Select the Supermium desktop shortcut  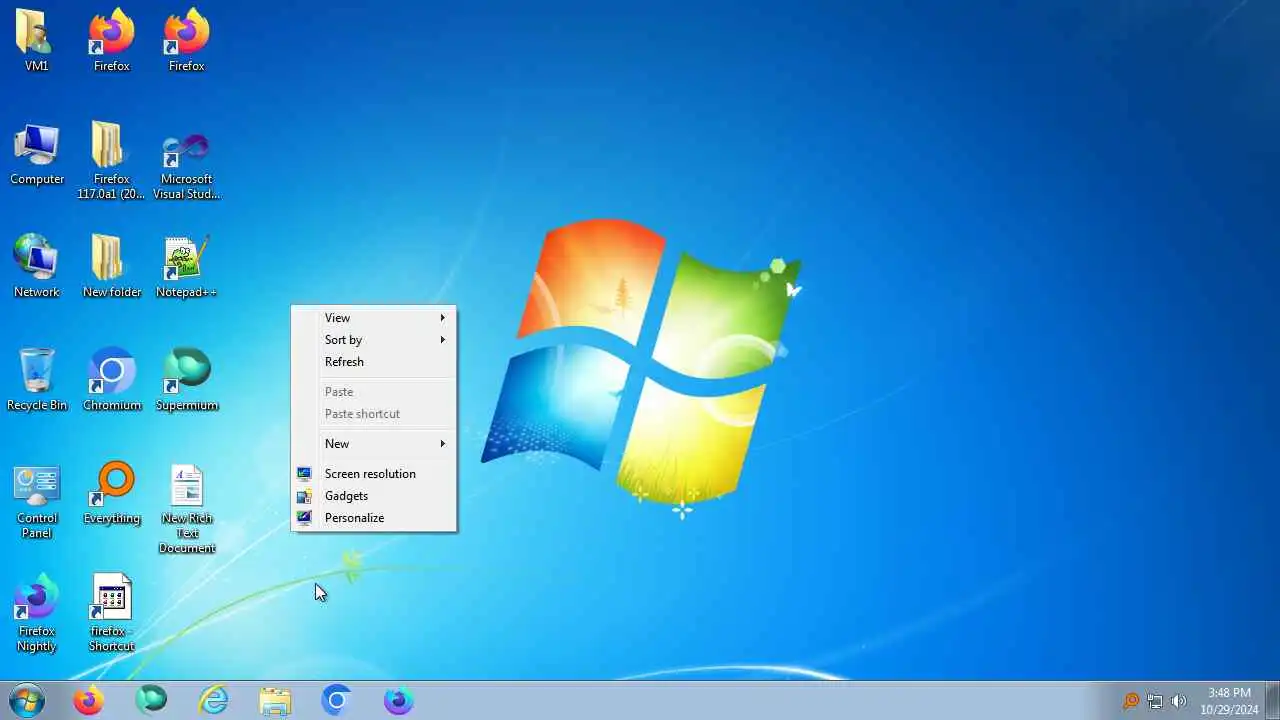pyautogui.click(x=187, y=379)
